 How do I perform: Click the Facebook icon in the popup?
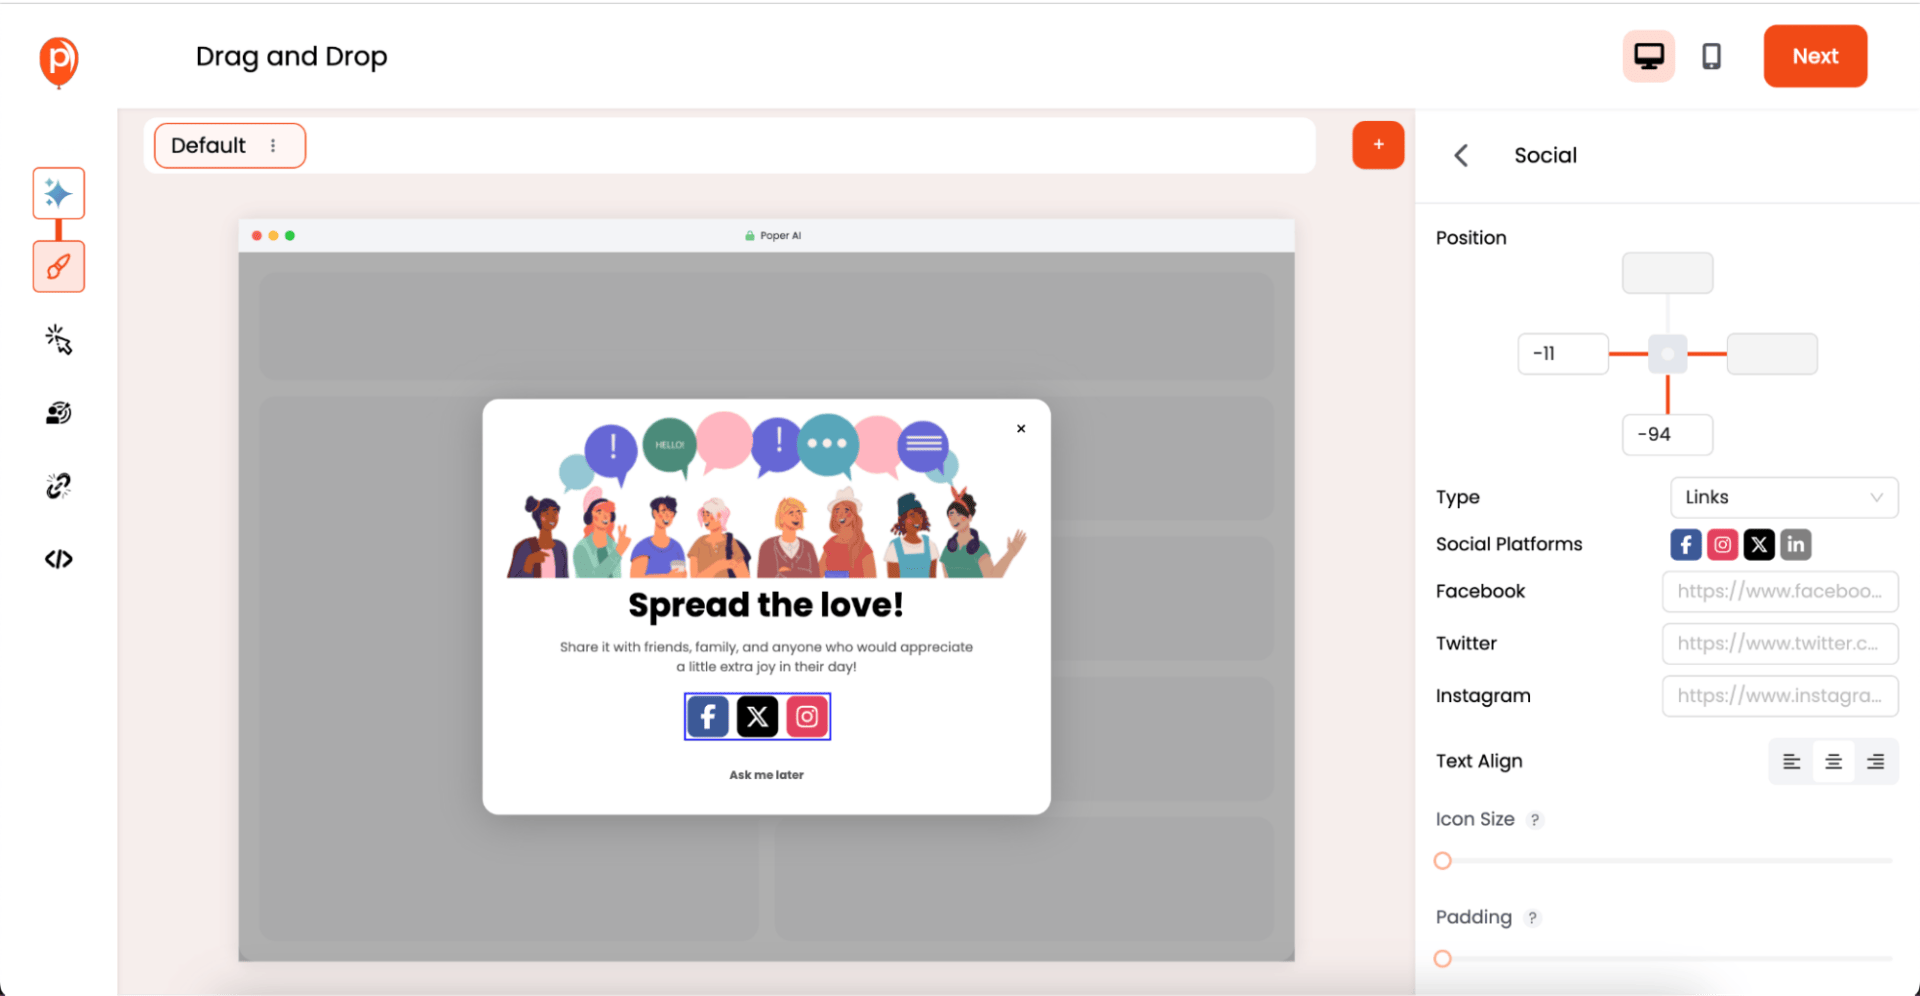point(708,716)
